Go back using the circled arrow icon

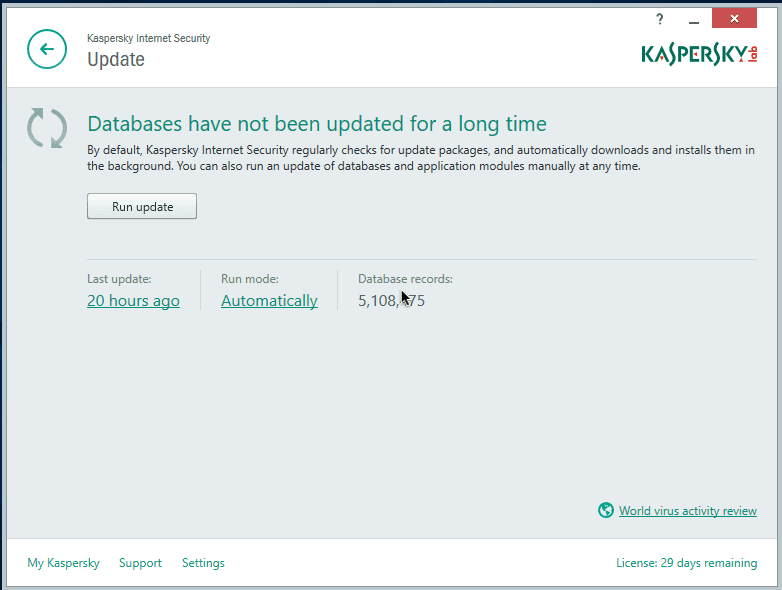[x=47, y=49]
